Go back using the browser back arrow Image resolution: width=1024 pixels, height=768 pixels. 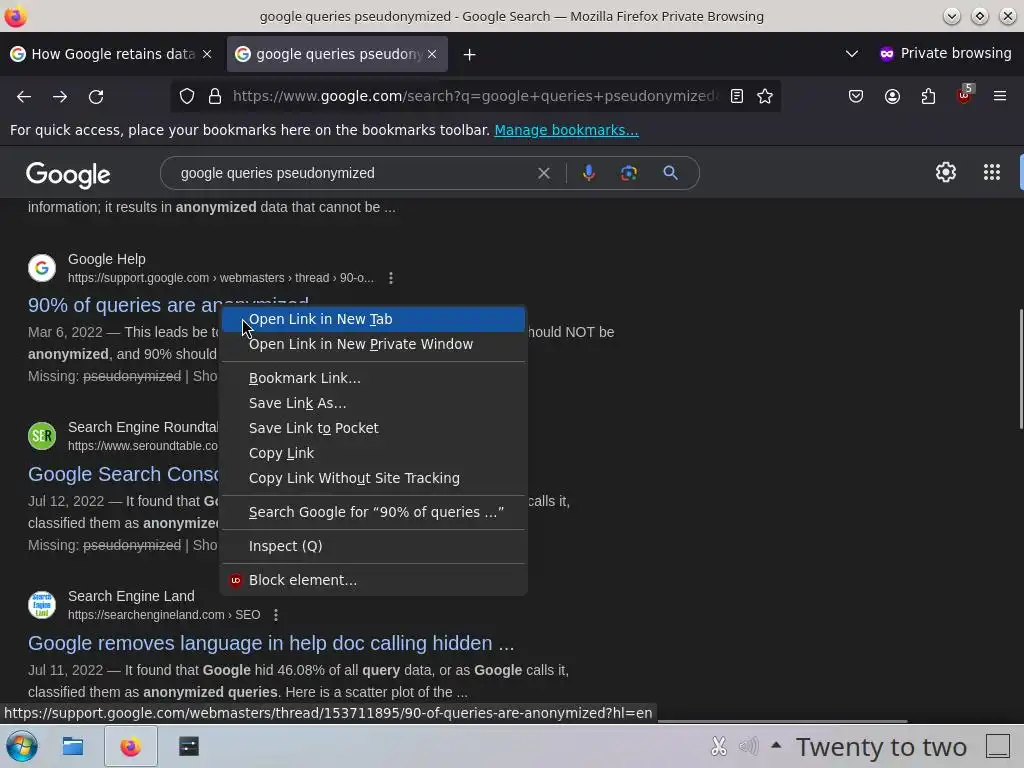tap(24, 97)
